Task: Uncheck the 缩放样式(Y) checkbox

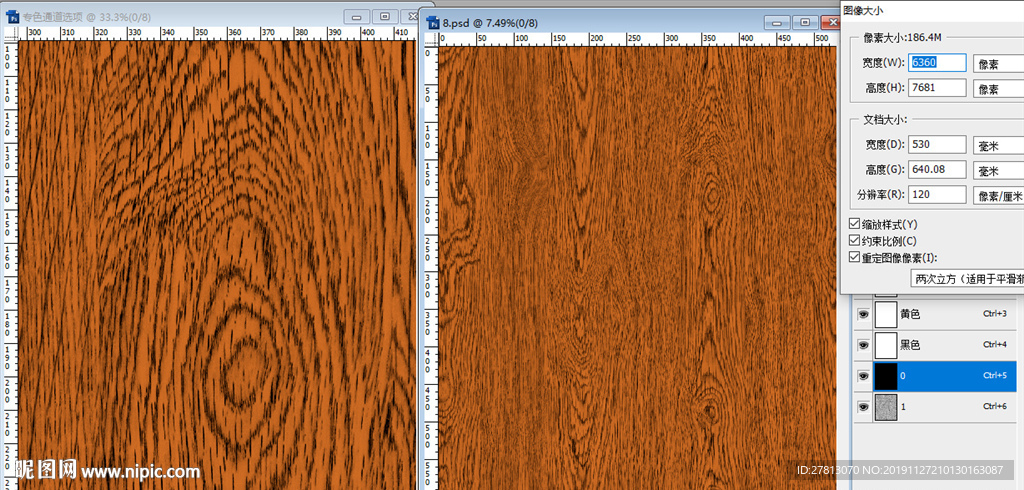Action: (854, 224)
